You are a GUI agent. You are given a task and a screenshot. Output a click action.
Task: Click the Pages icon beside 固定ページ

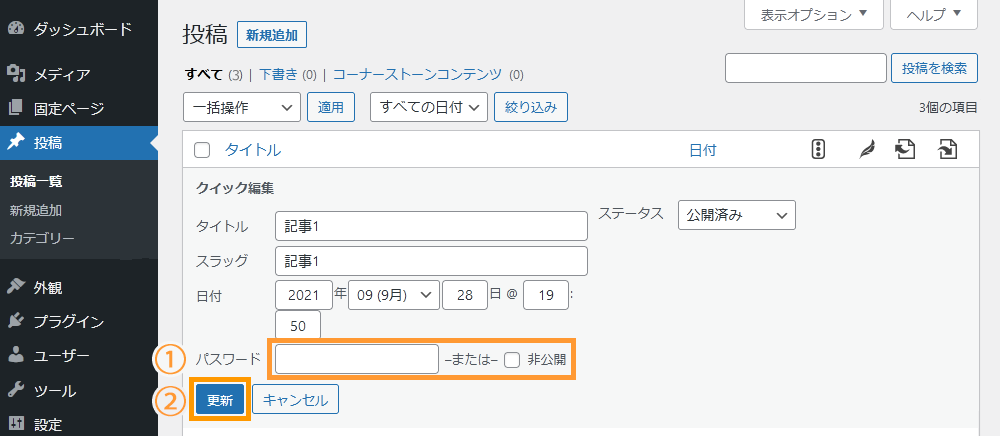point(16,108)
